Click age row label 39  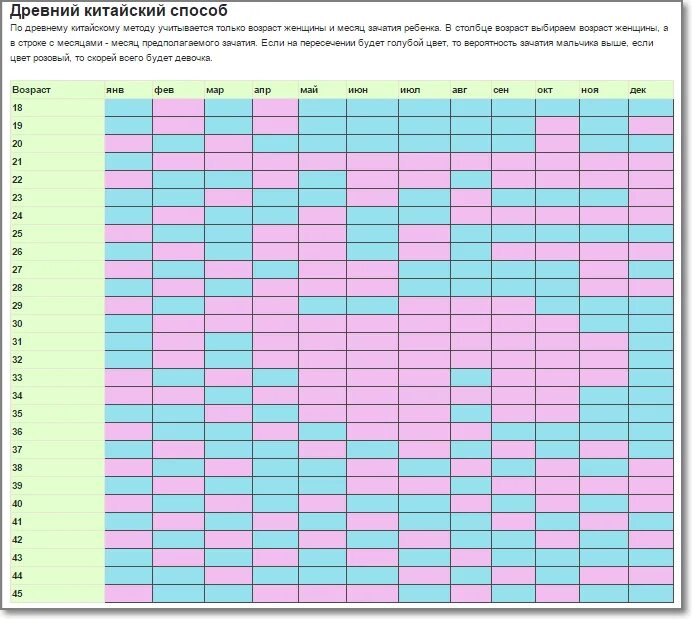pos(17,486)
